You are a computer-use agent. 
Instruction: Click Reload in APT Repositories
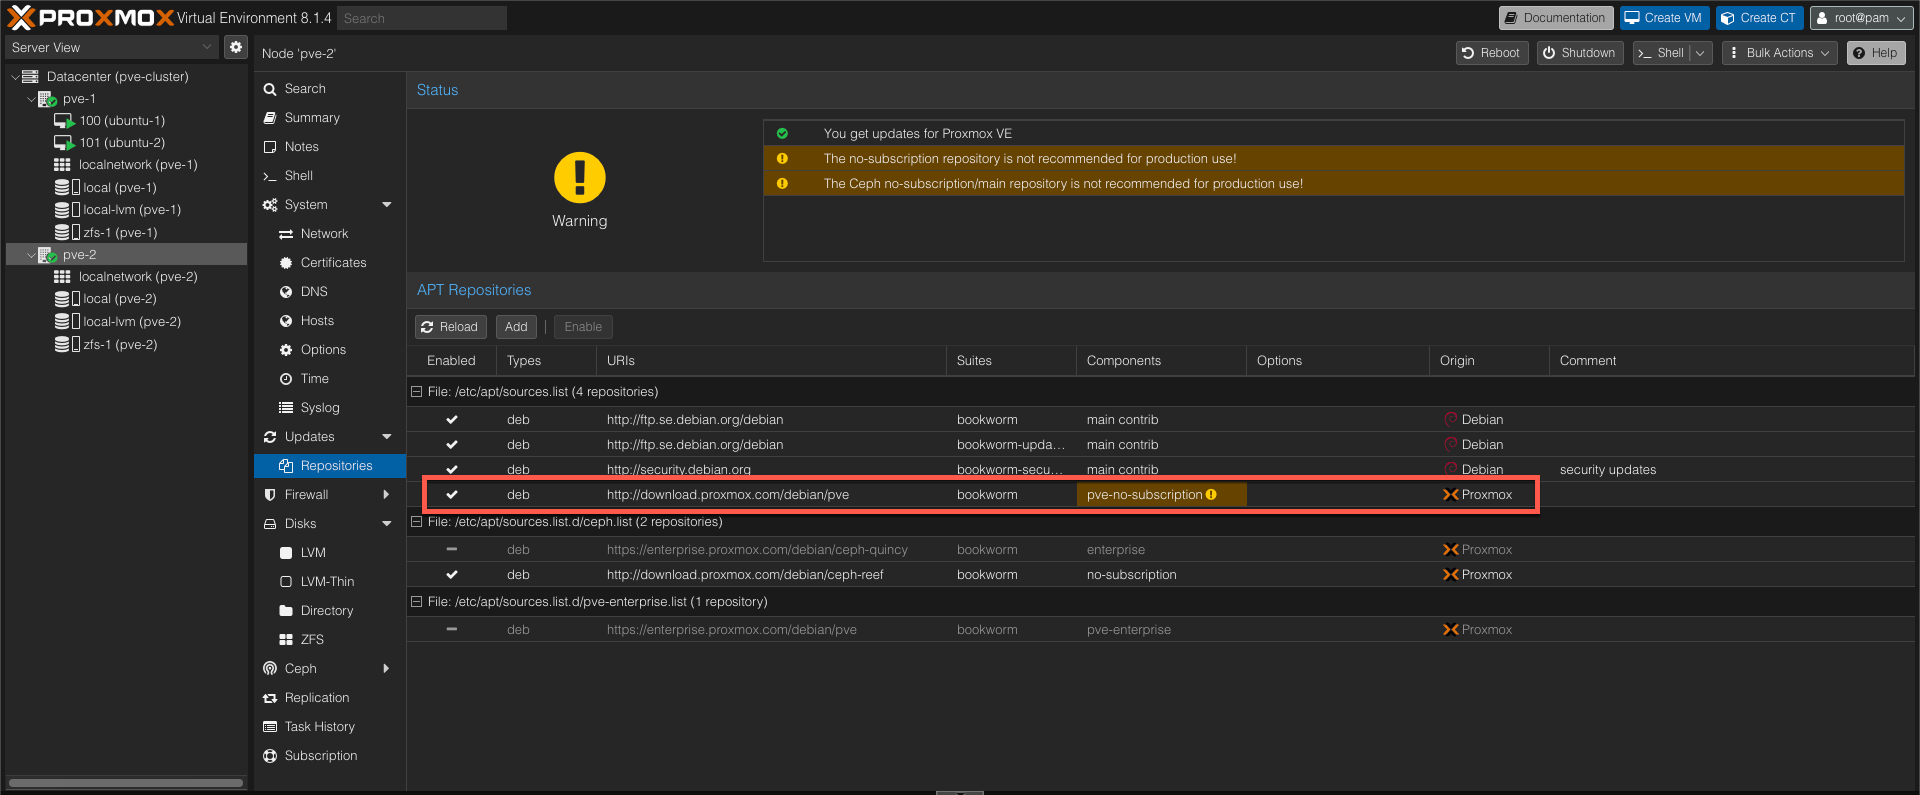pyautogui.click(x=450, y=327)
